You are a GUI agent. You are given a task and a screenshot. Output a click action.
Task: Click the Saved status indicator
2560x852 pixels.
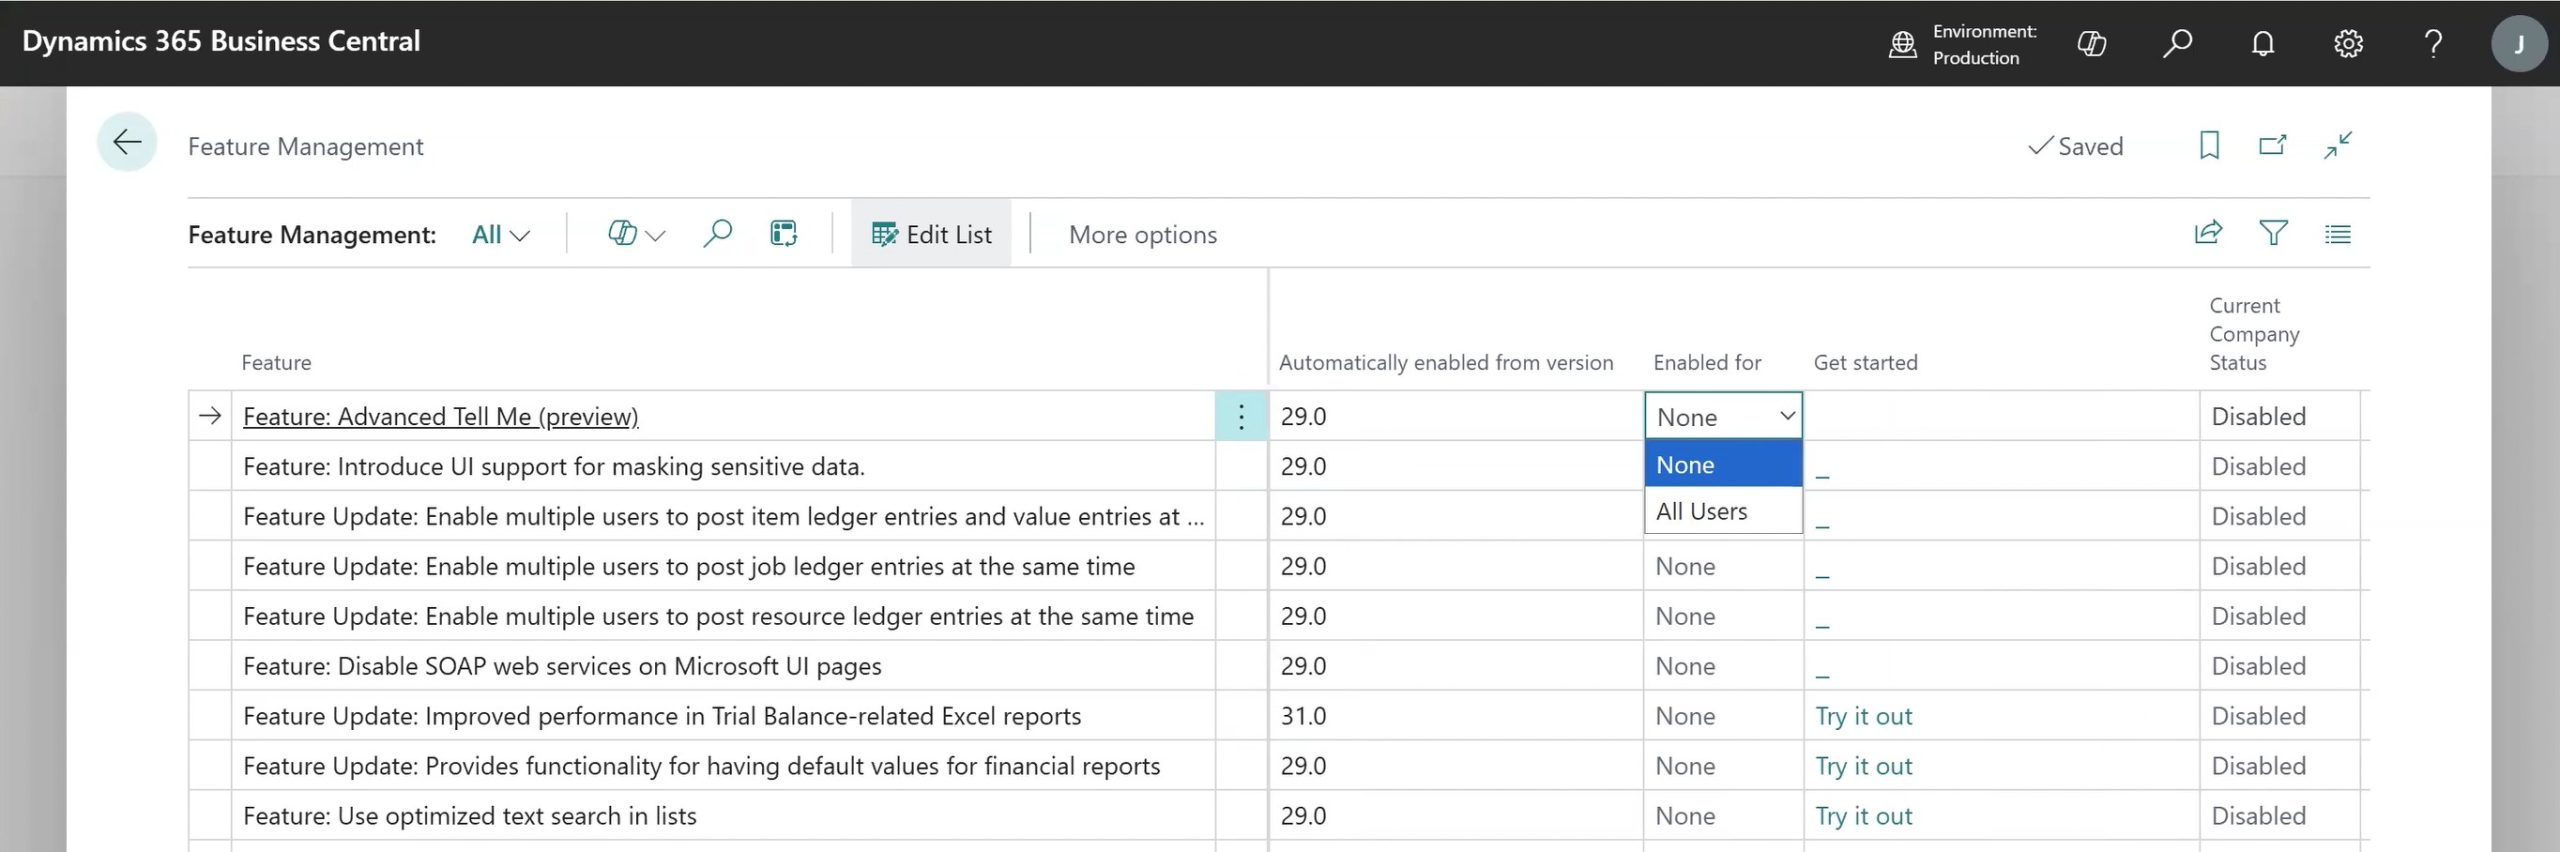click(x=2075, y=146)
